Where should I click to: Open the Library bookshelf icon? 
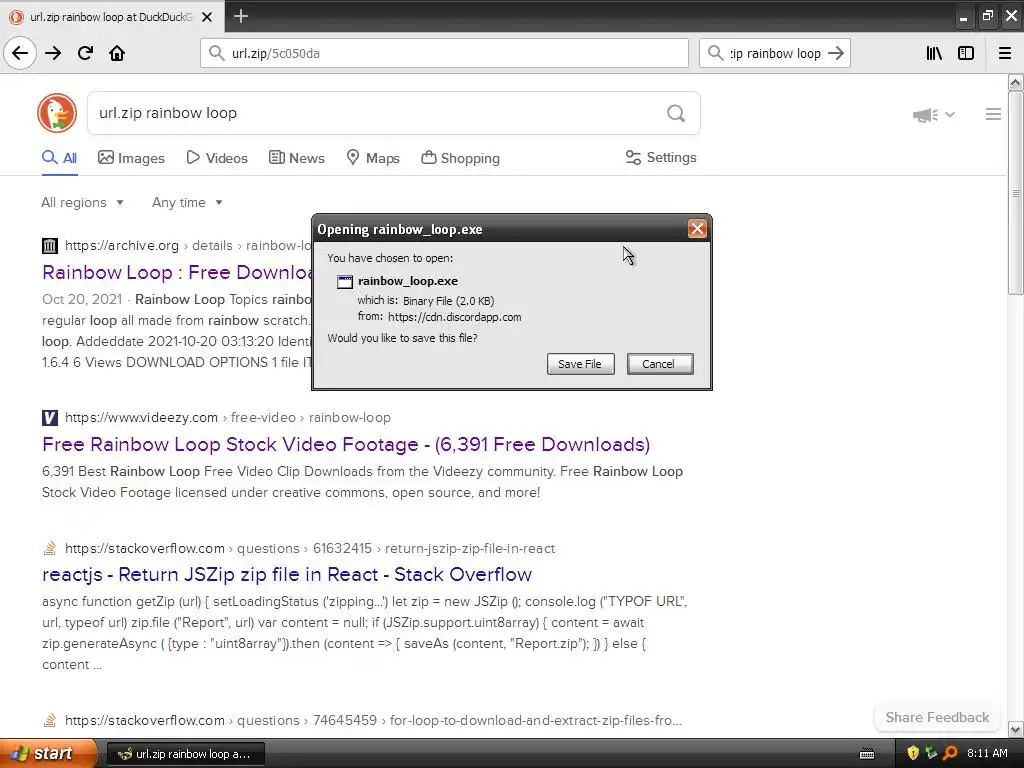pos(934,53)
